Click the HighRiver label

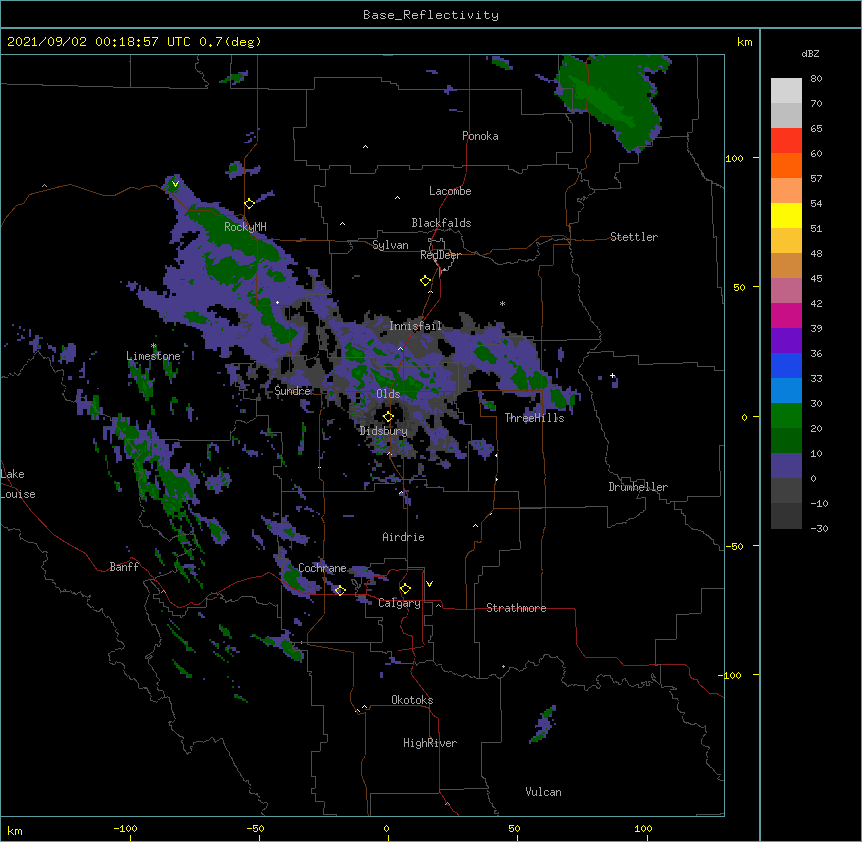(430, 743)
